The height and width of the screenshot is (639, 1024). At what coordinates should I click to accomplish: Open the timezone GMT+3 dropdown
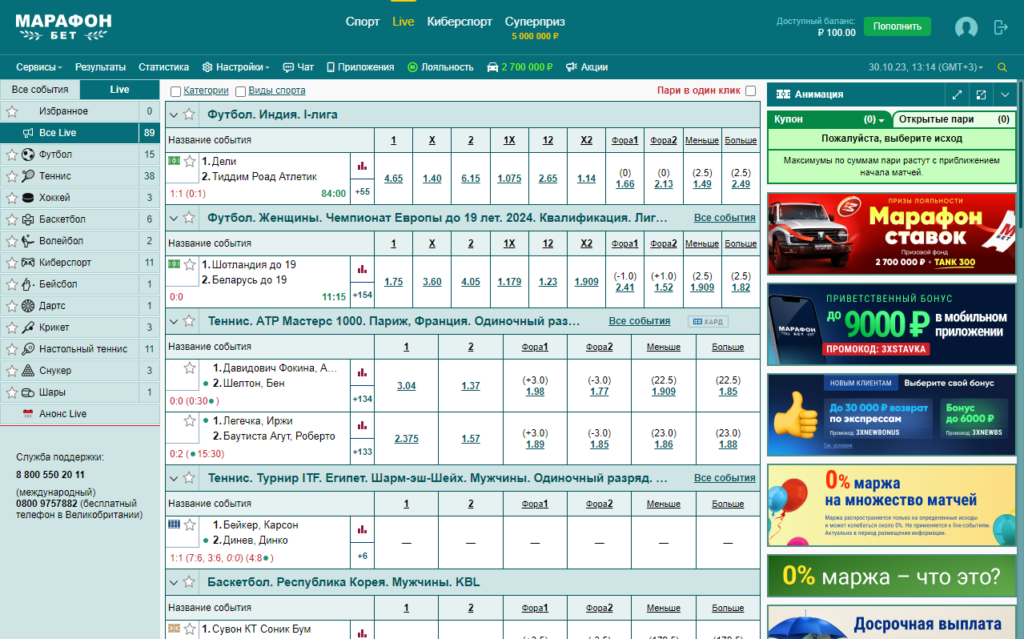pyautogui.click(x=925, y=67)
